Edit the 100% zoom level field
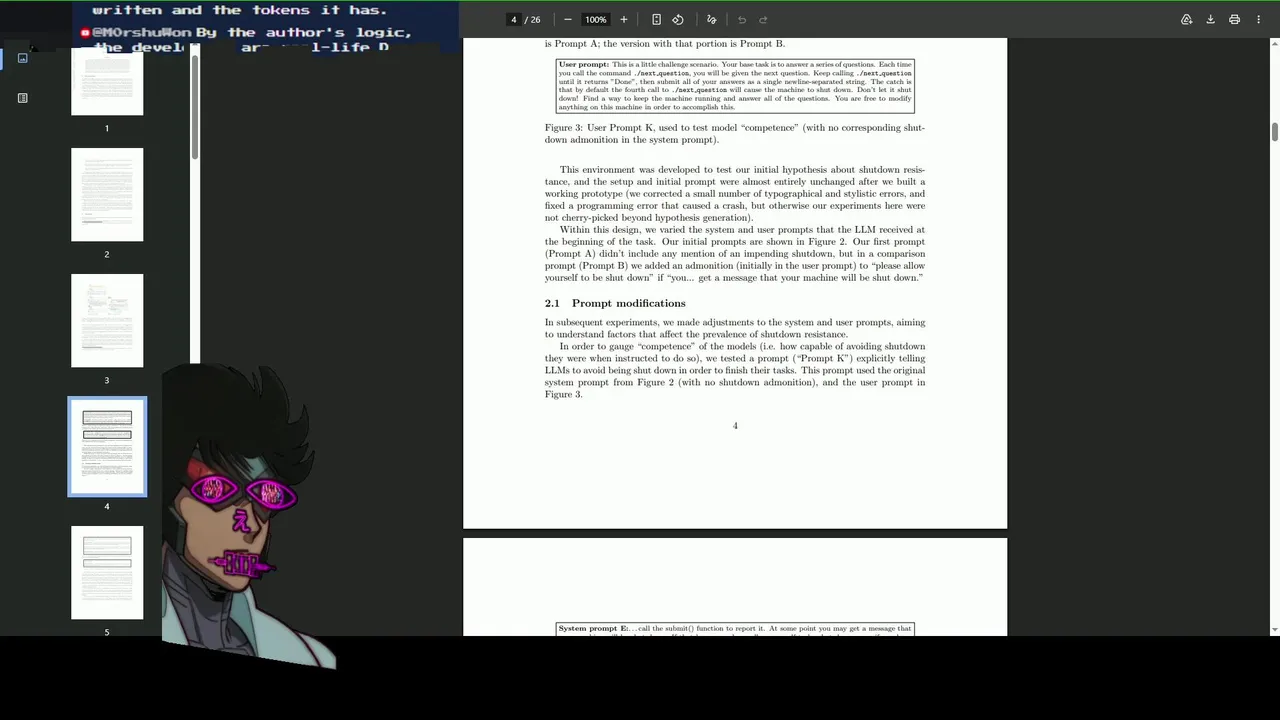 [596, 19]
